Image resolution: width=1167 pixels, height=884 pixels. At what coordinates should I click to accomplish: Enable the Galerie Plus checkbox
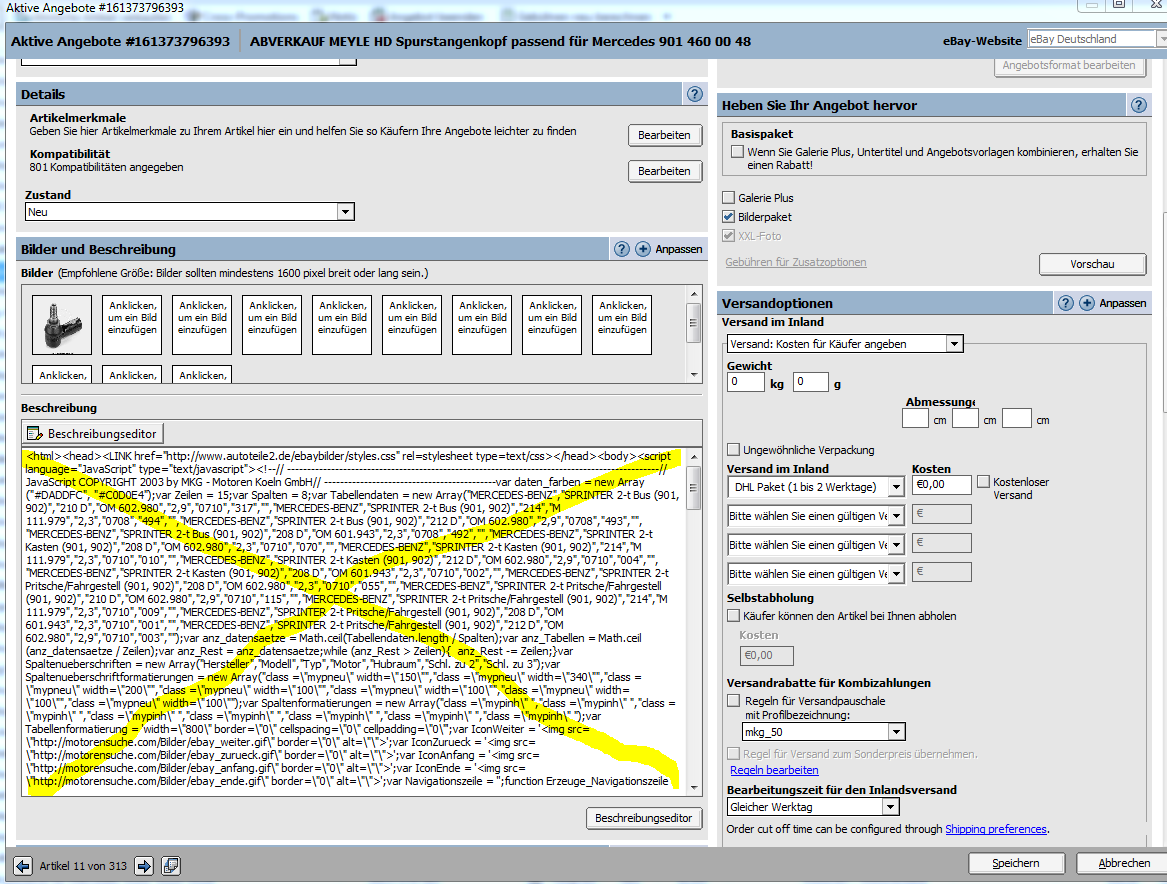coord(729,198)
